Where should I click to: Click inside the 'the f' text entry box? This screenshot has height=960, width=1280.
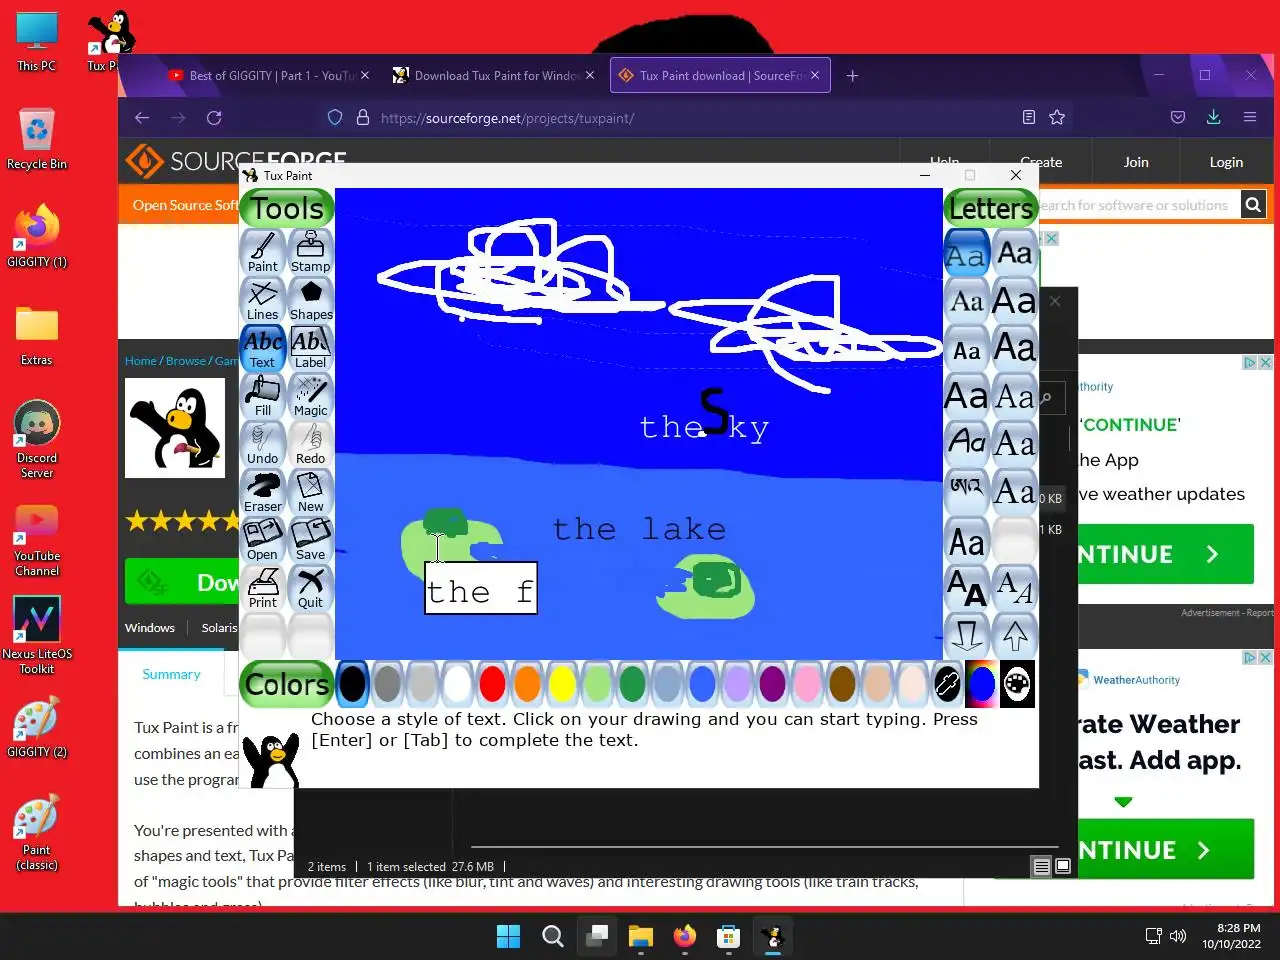pyautogui.click(x=481, y=588)
